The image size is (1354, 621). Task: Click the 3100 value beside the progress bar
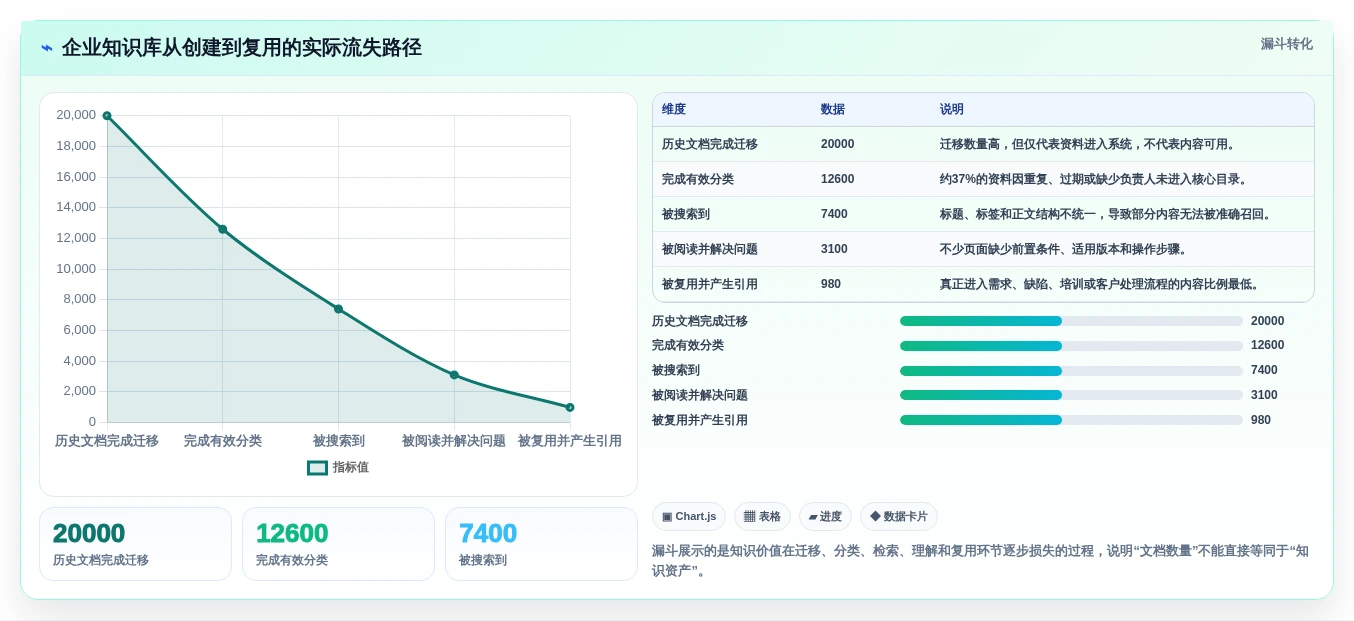(x=1264, y=395)
